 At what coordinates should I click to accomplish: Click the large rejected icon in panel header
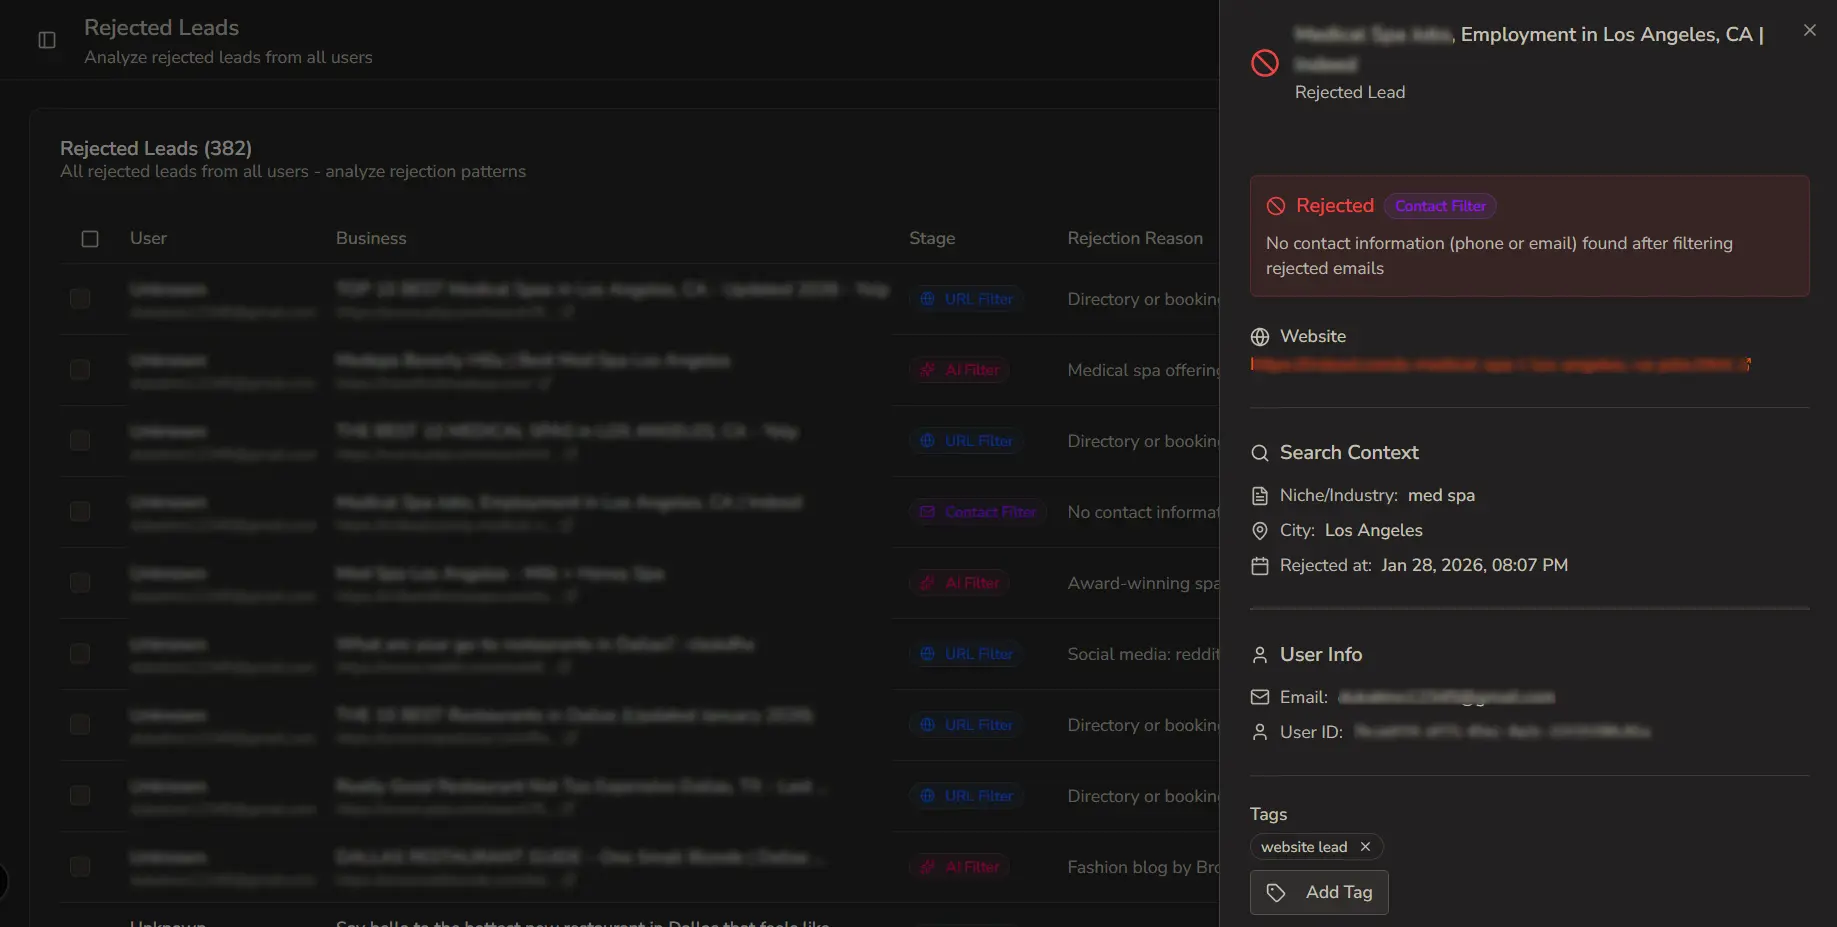tap(1265, 63)
